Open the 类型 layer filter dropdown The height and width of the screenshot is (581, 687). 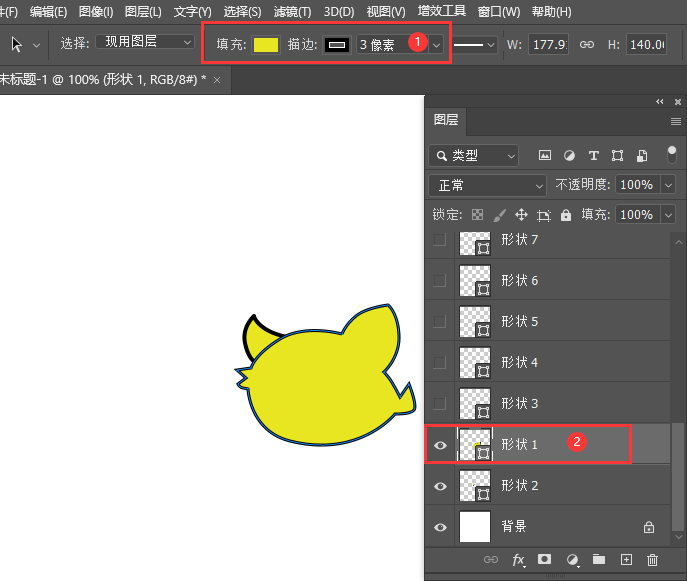(474, 156)
